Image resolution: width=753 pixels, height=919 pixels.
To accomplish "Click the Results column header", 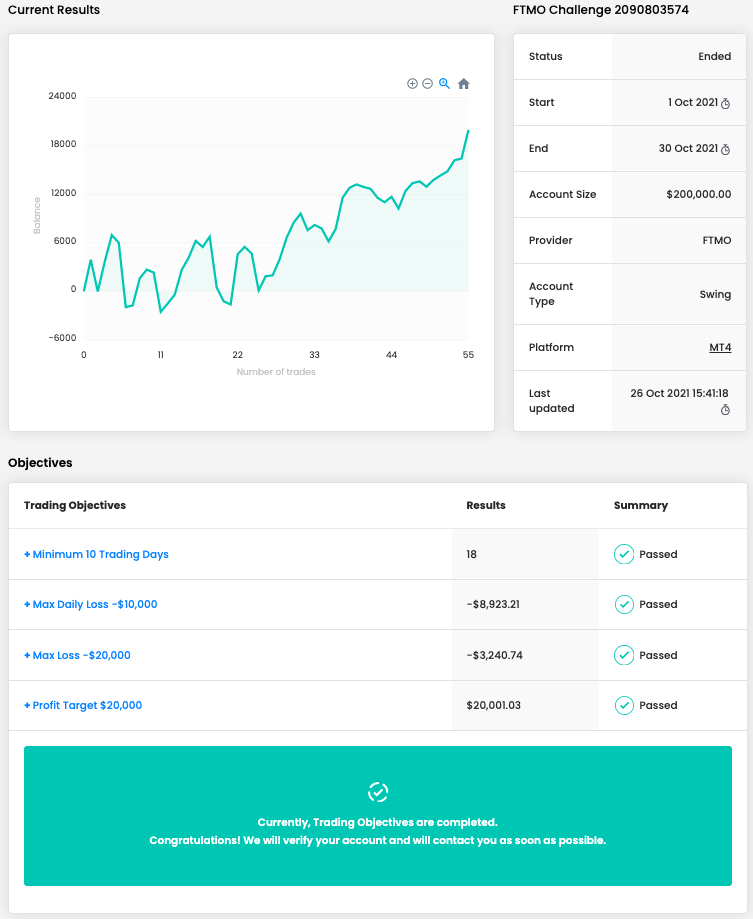I will coord(486,505).
